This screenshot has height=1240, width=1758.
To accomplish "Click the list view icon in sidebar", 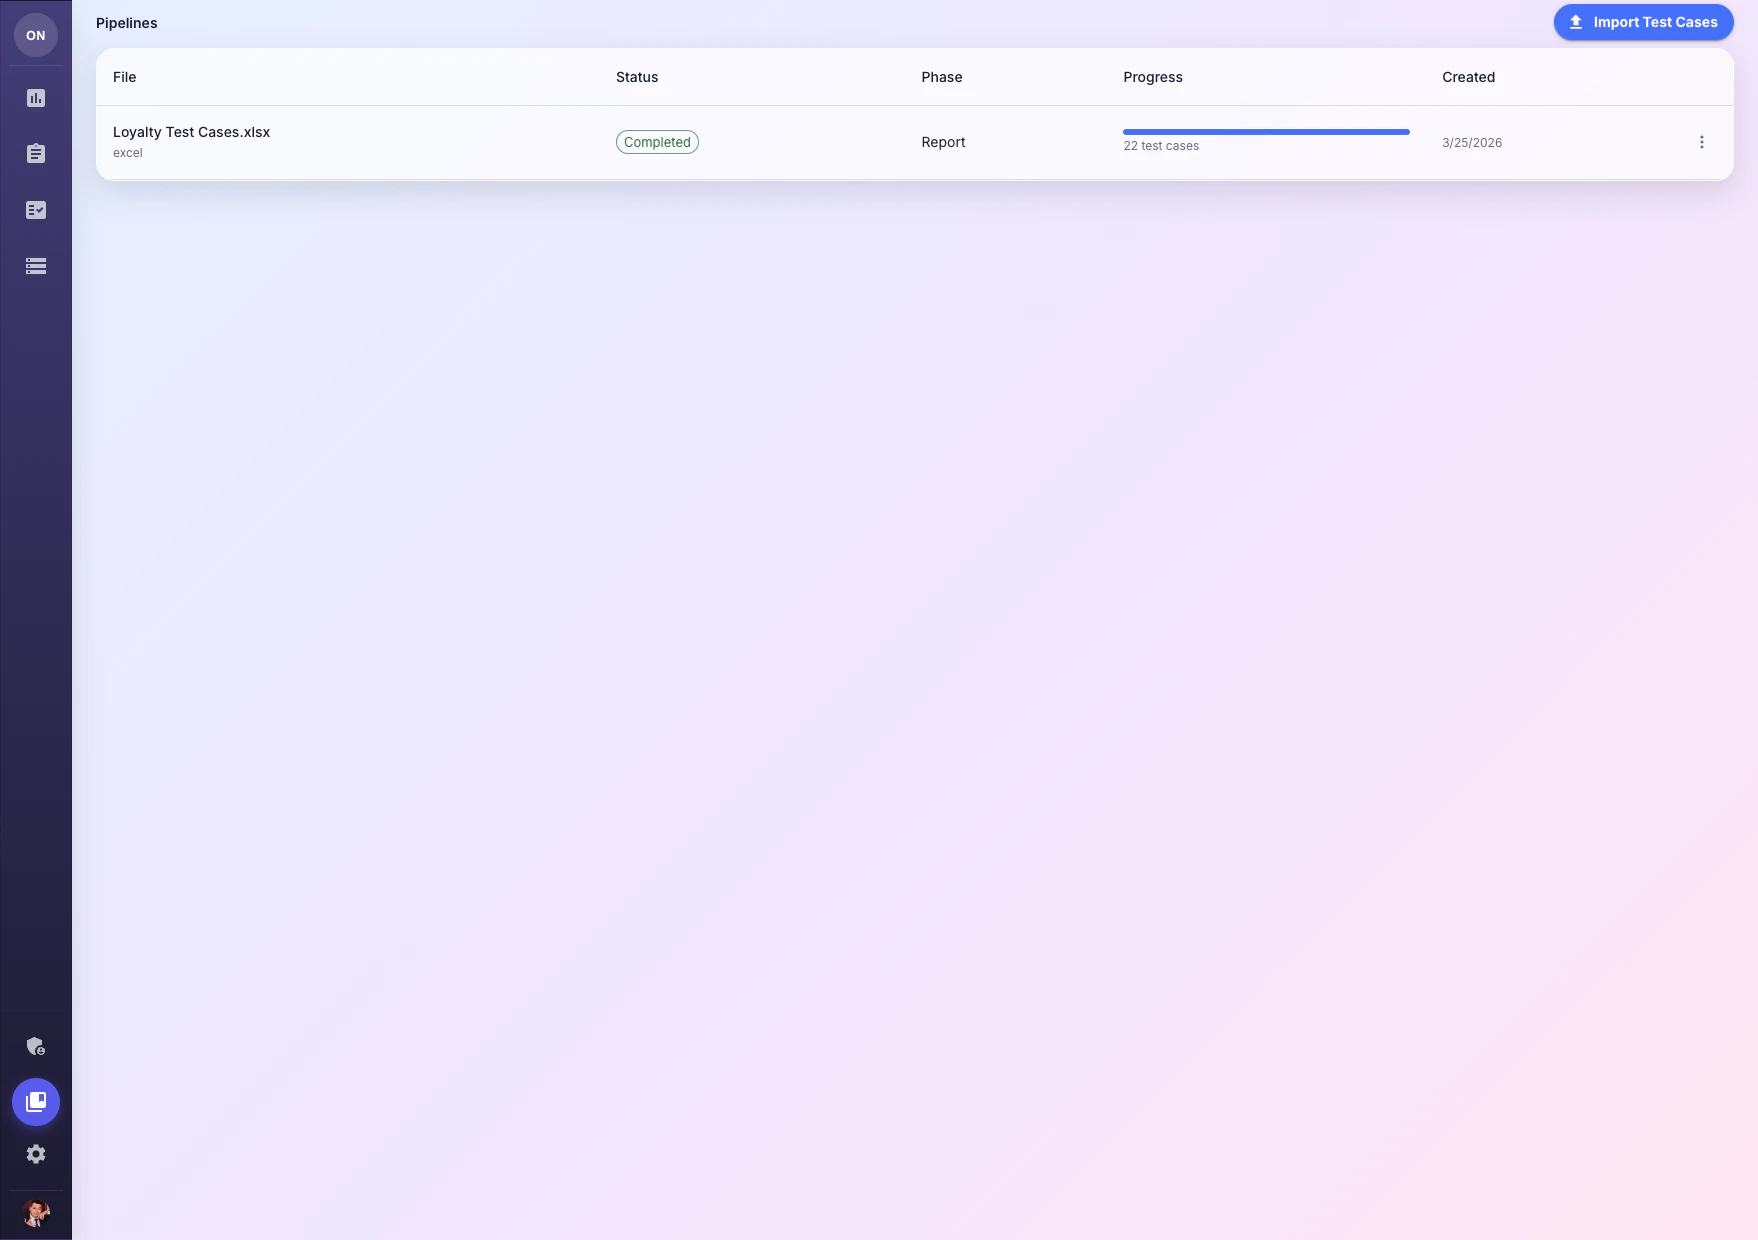I will pyautogui.click(x=36, y=266).
